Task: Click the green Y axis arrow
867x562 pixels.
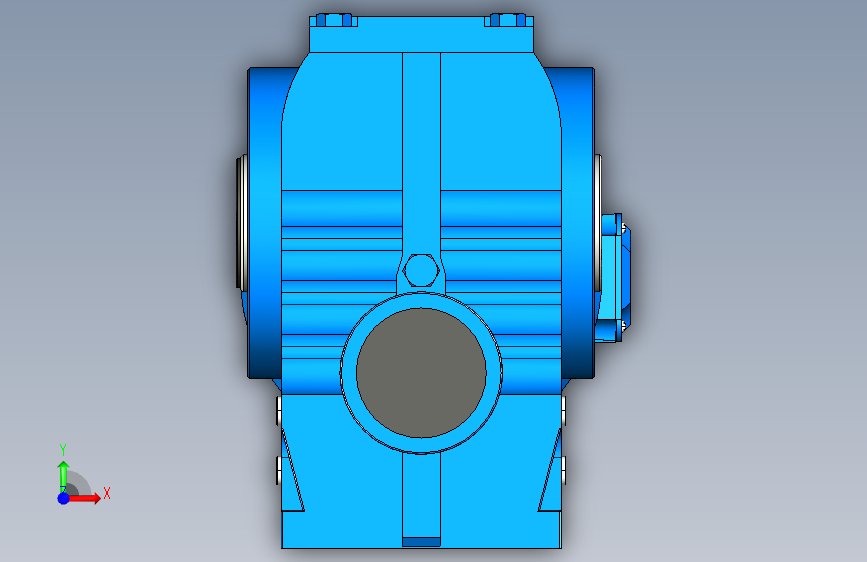Action: 63,477
